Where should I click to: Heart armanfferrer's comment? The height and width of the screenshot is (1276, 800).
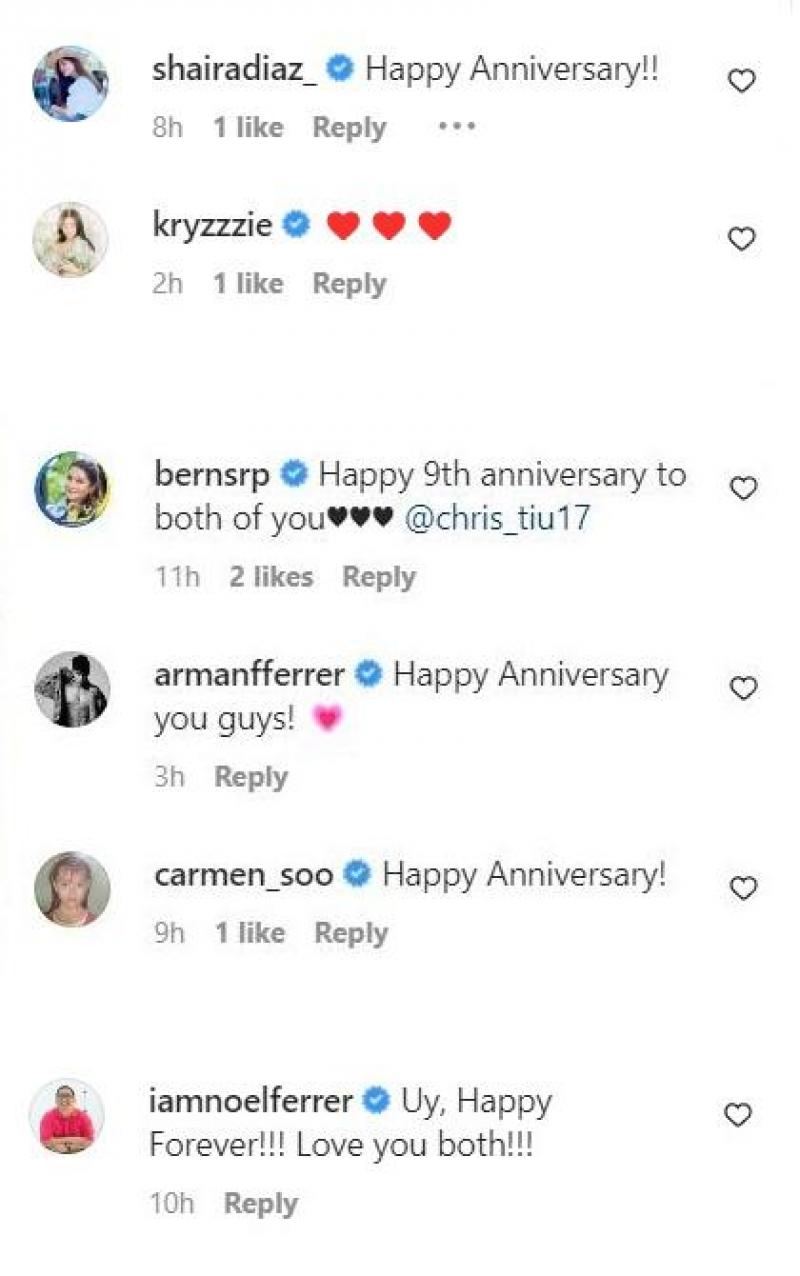743,688
